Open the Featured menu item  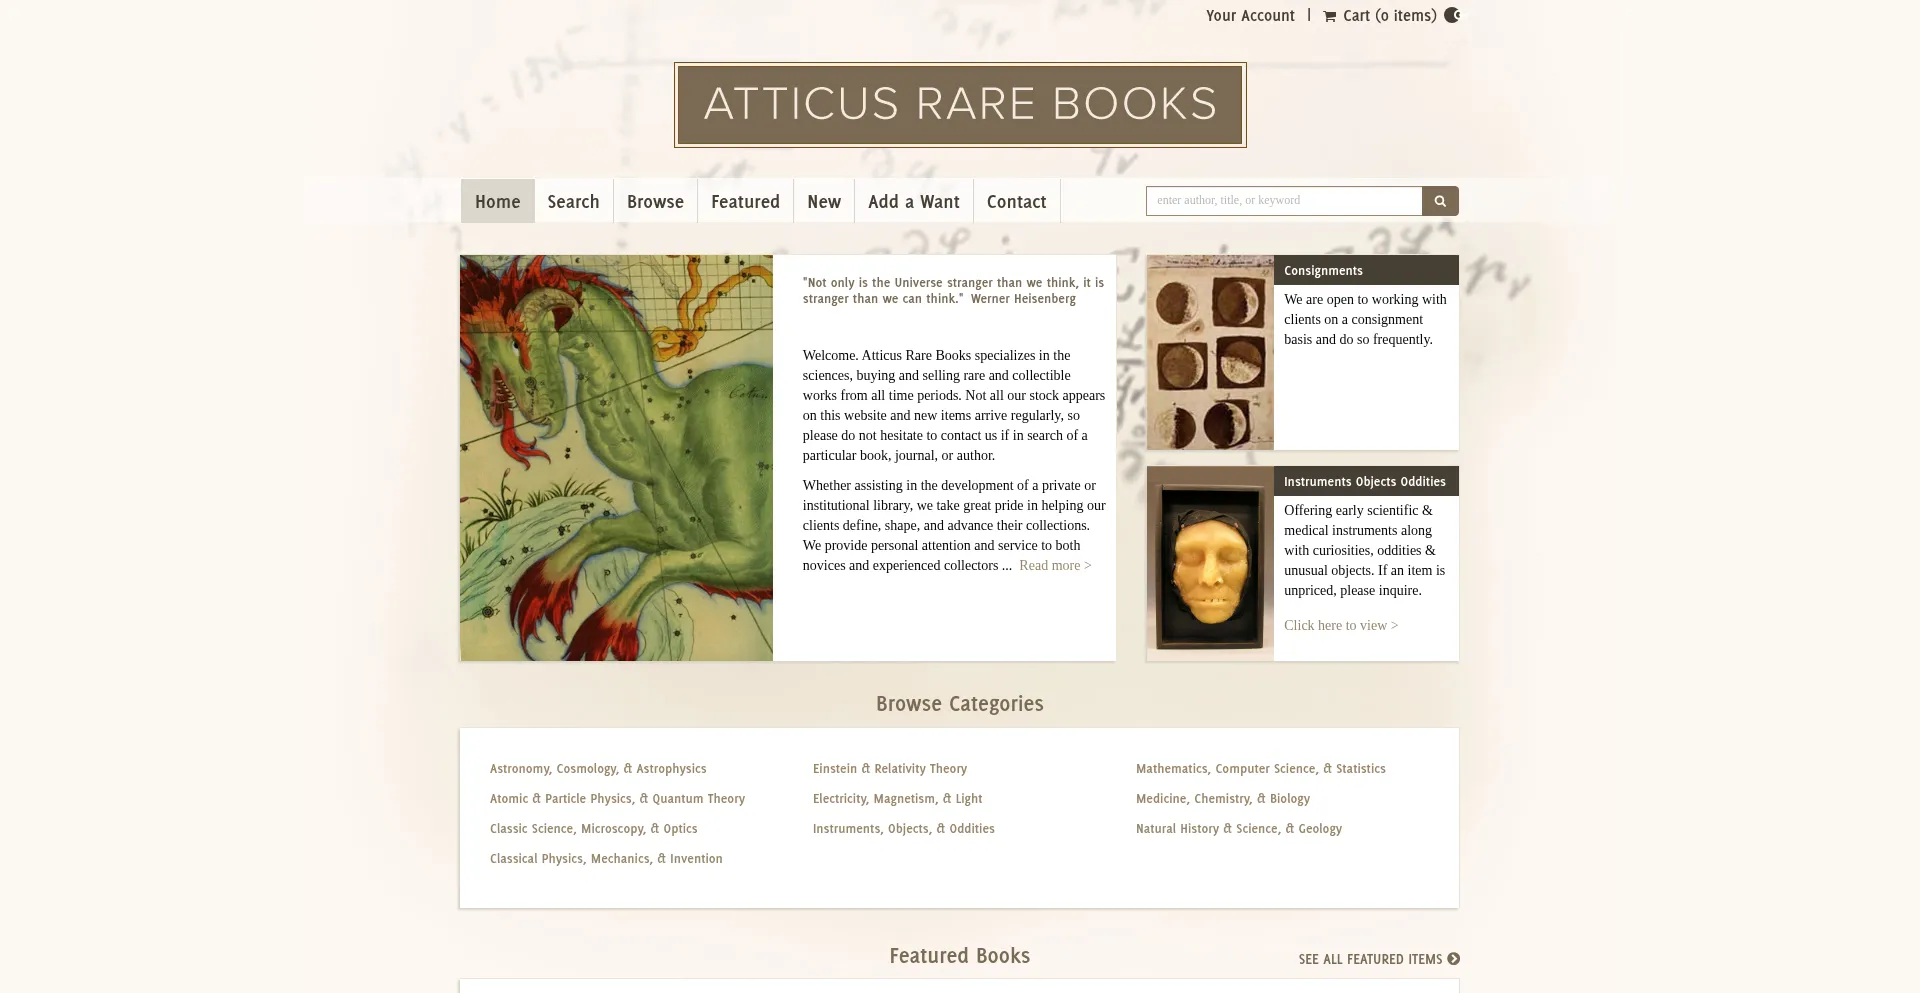tap(745, 202)
